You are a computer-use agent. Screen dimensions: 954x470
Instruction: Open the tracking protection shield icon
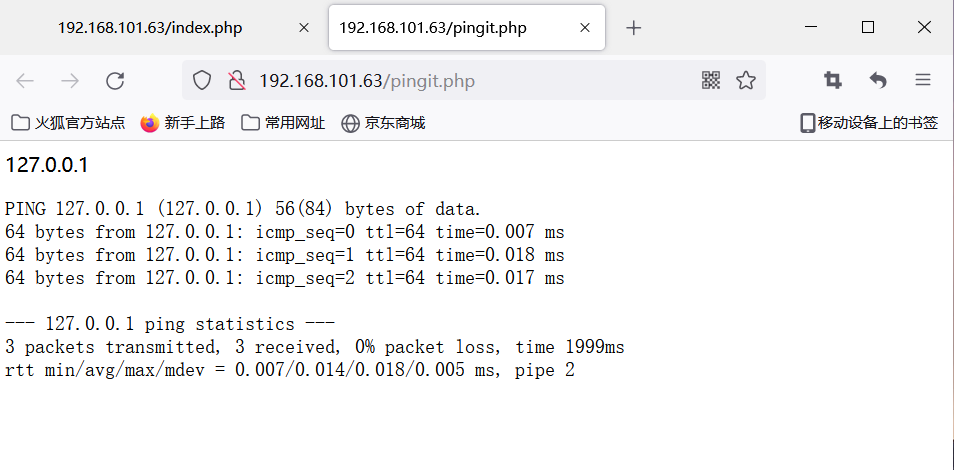pos(201,80)
